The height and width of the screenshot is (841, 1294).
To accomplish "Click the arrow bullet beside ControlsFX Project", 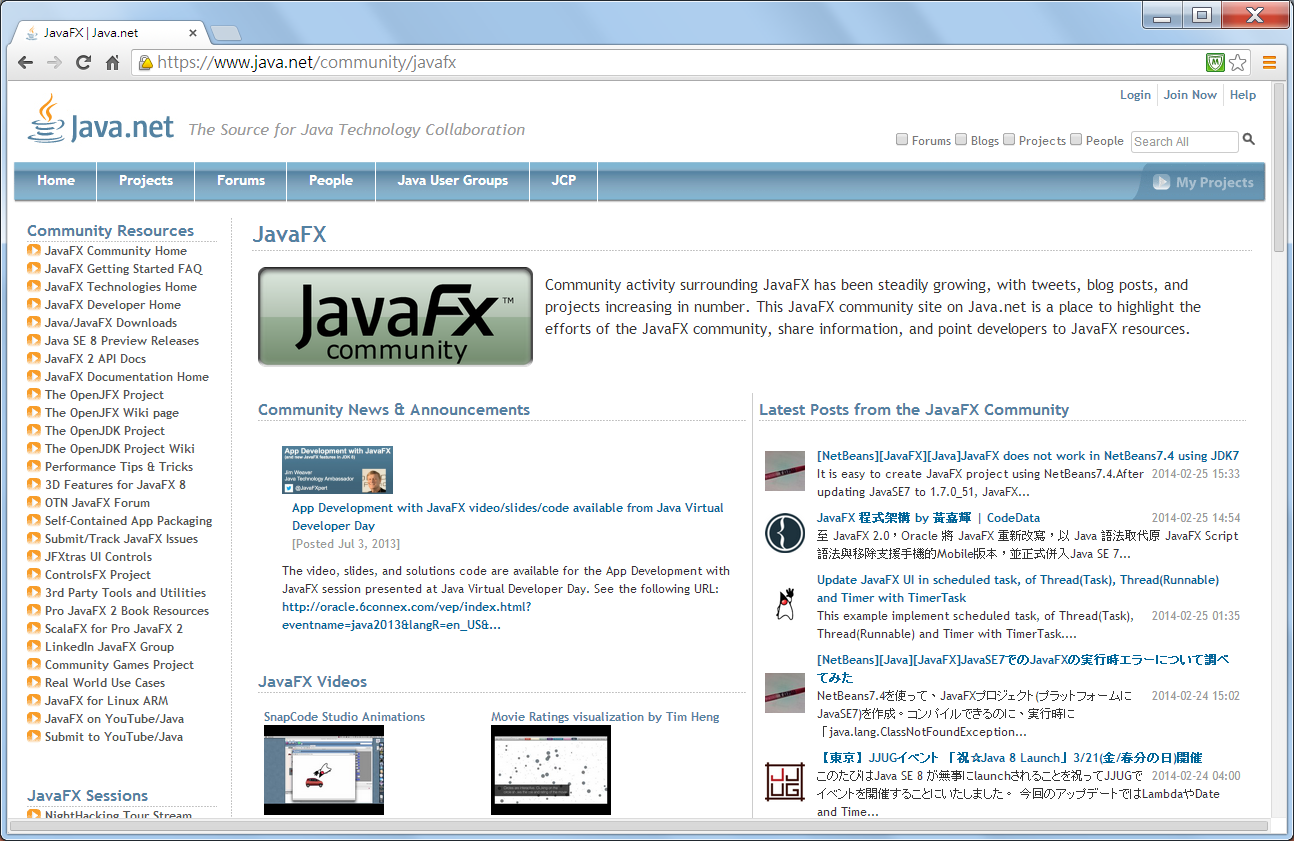I will (x=34, y=575).
